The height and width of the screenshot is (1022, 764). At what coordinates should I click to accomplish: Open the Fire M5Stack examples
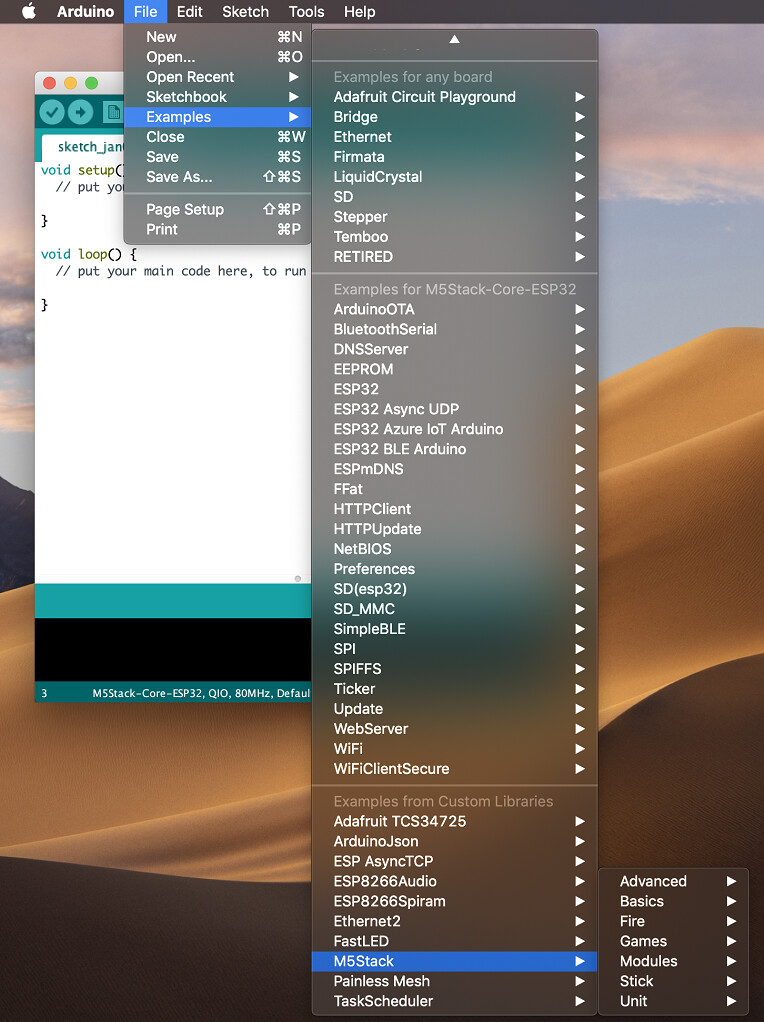coord(673,922)
